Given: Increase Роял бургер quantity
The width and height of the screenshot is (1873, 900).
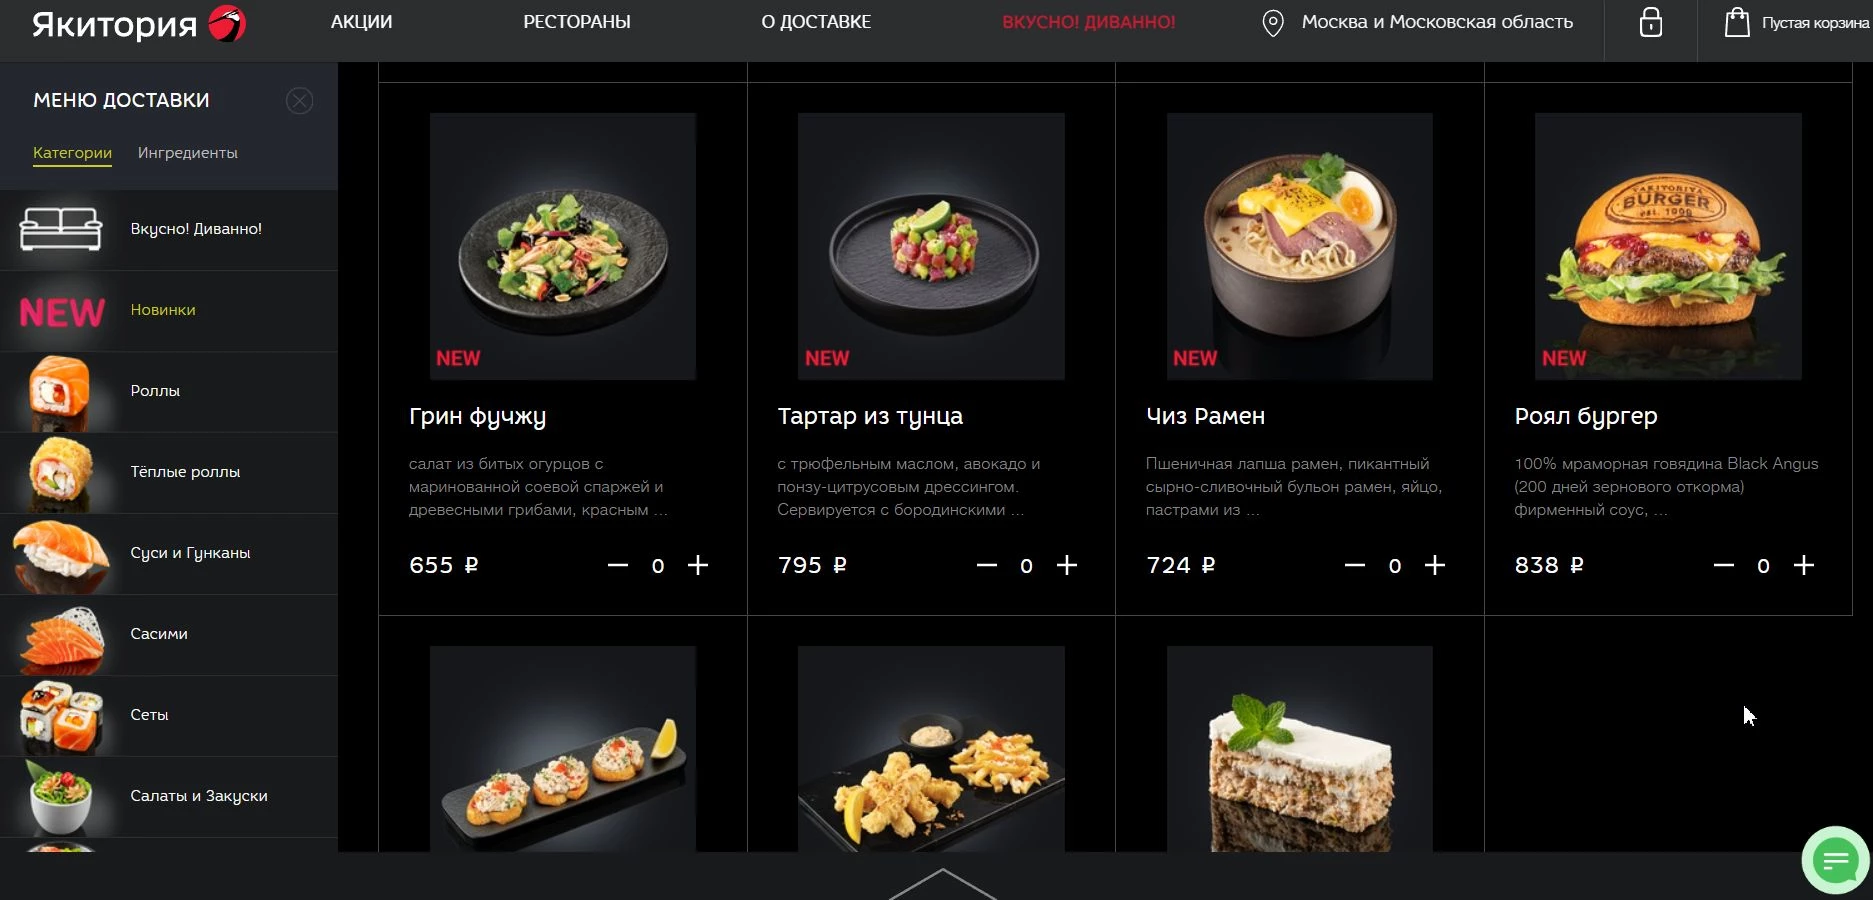Looking at the screenshot, I should tap(1803, 565).
